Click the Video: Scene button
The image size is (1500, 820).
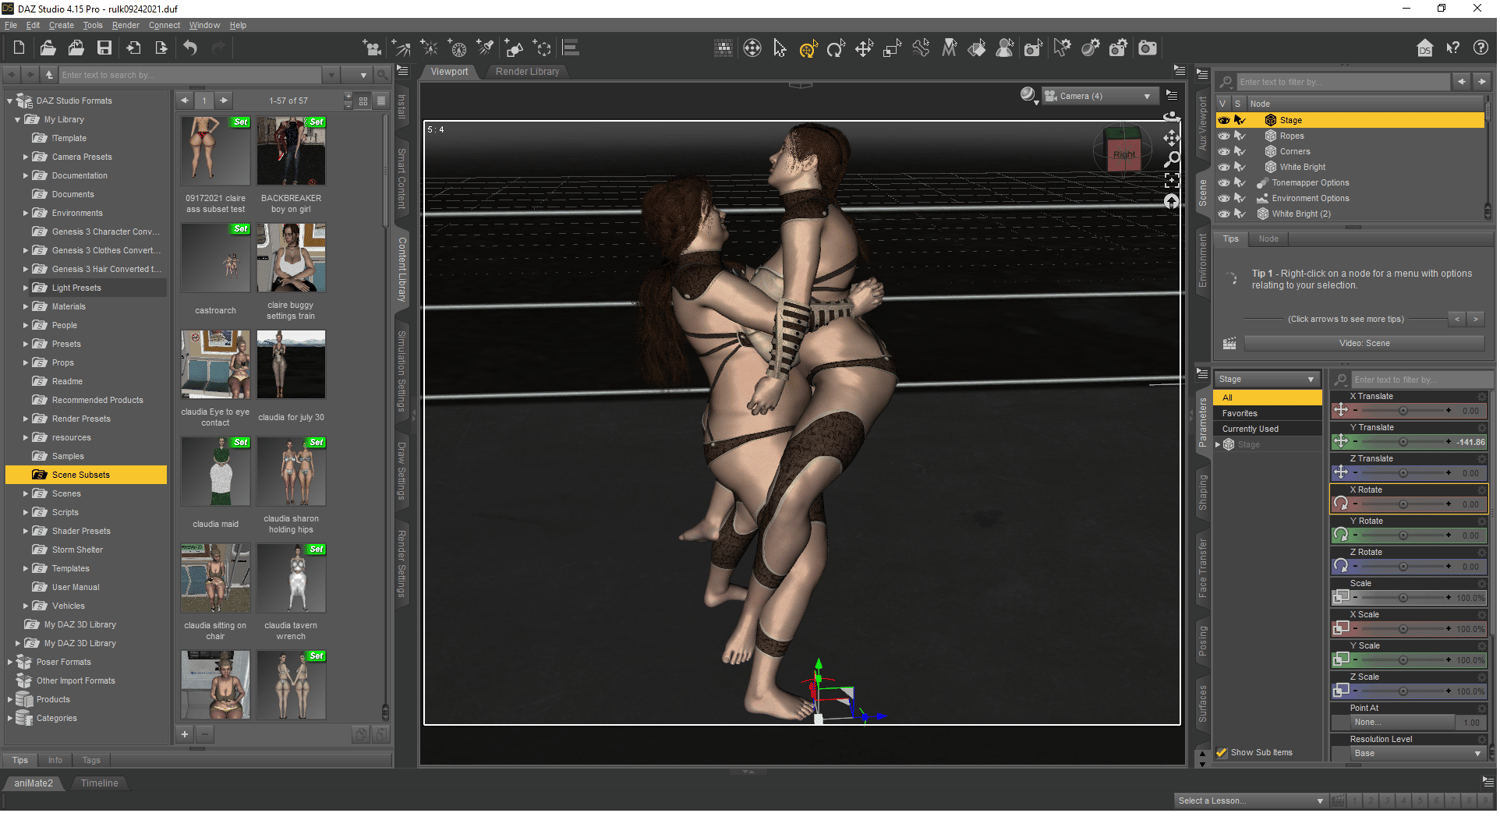[x=1364, y=343]
